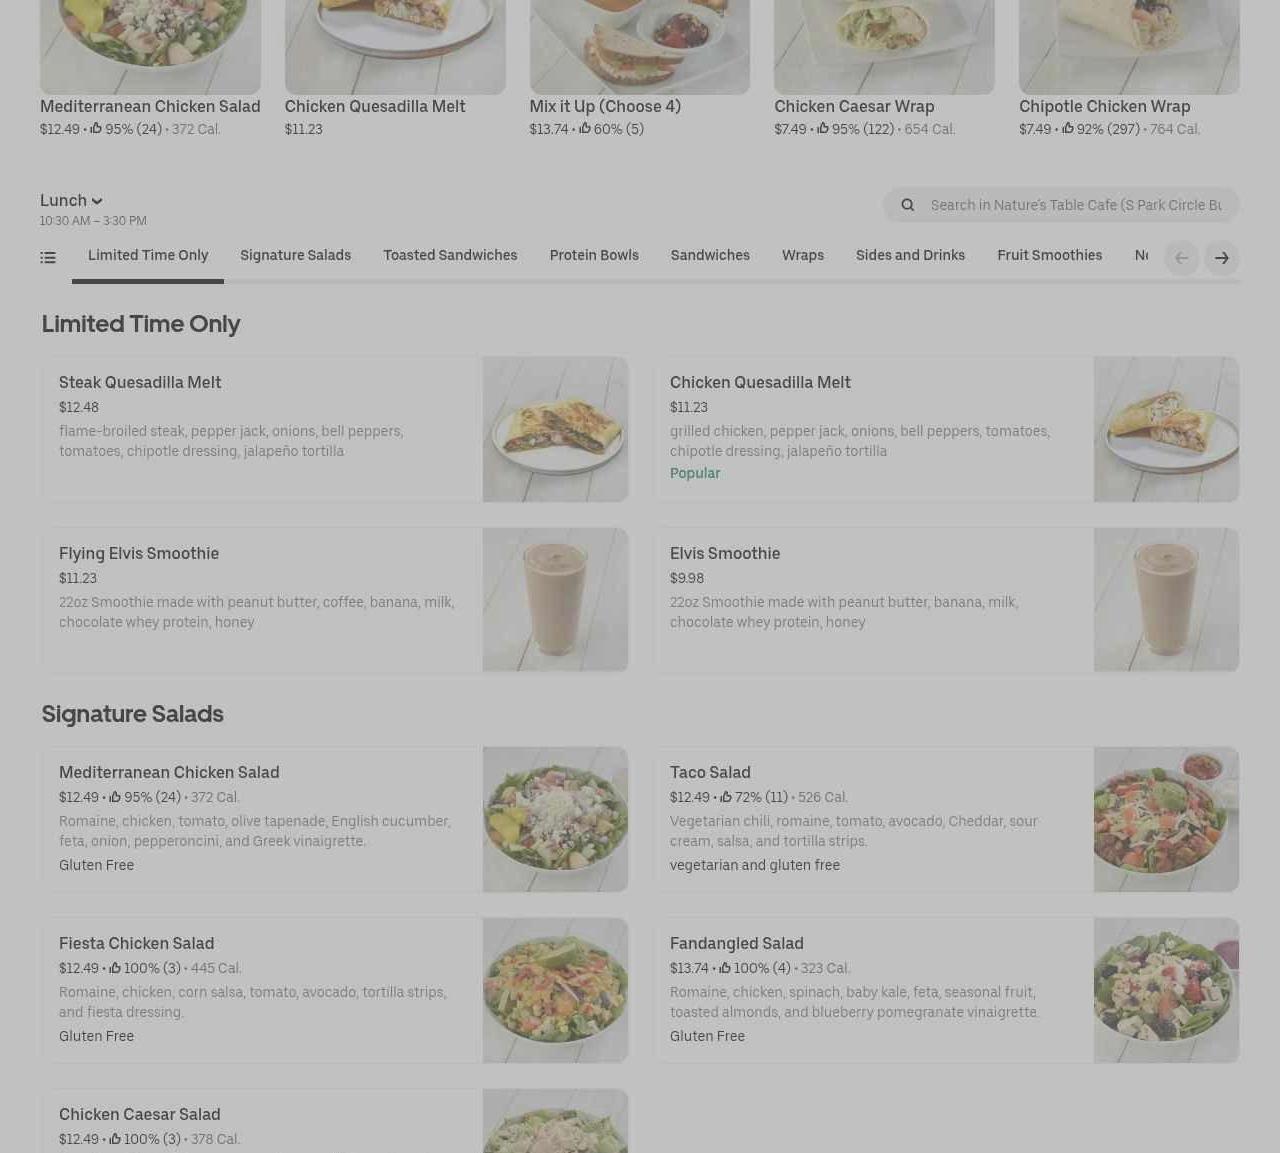Select the Signature Salads tab
This screenshot has width=1280, height=1153.
click(295, 256)
